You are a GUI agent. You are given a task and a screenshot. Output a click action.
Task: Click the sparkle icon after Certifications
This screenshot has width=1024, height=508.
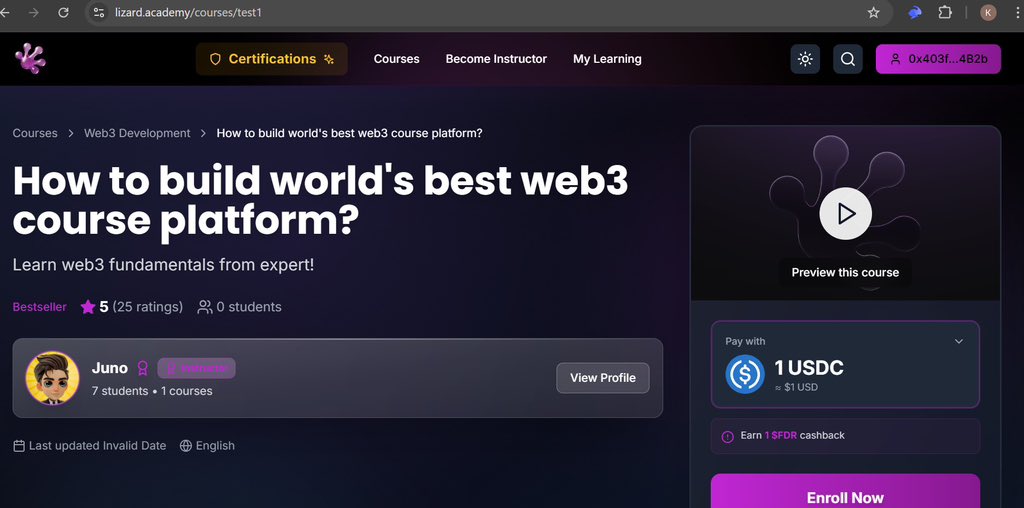pyautogui.click(x=328, y=59)
